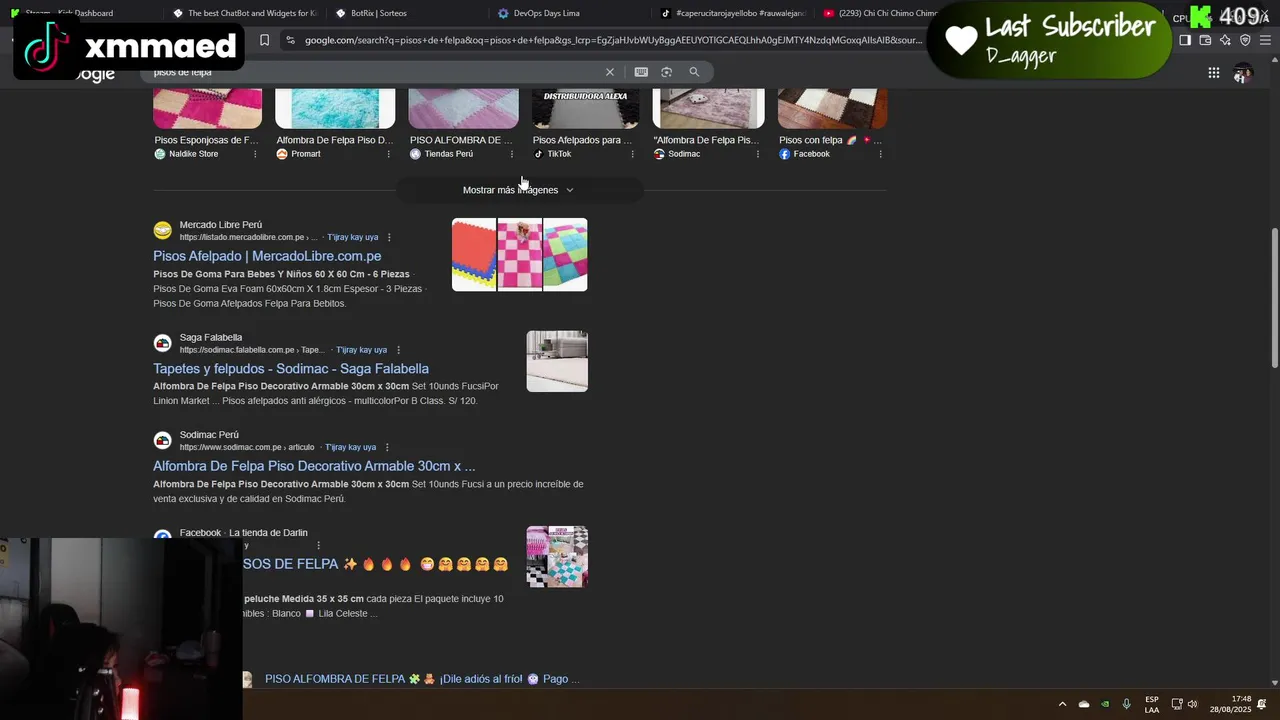Open NVIDIA icon in system tray
This screenshot has width=1280, height=720.
coord(1105,704)
